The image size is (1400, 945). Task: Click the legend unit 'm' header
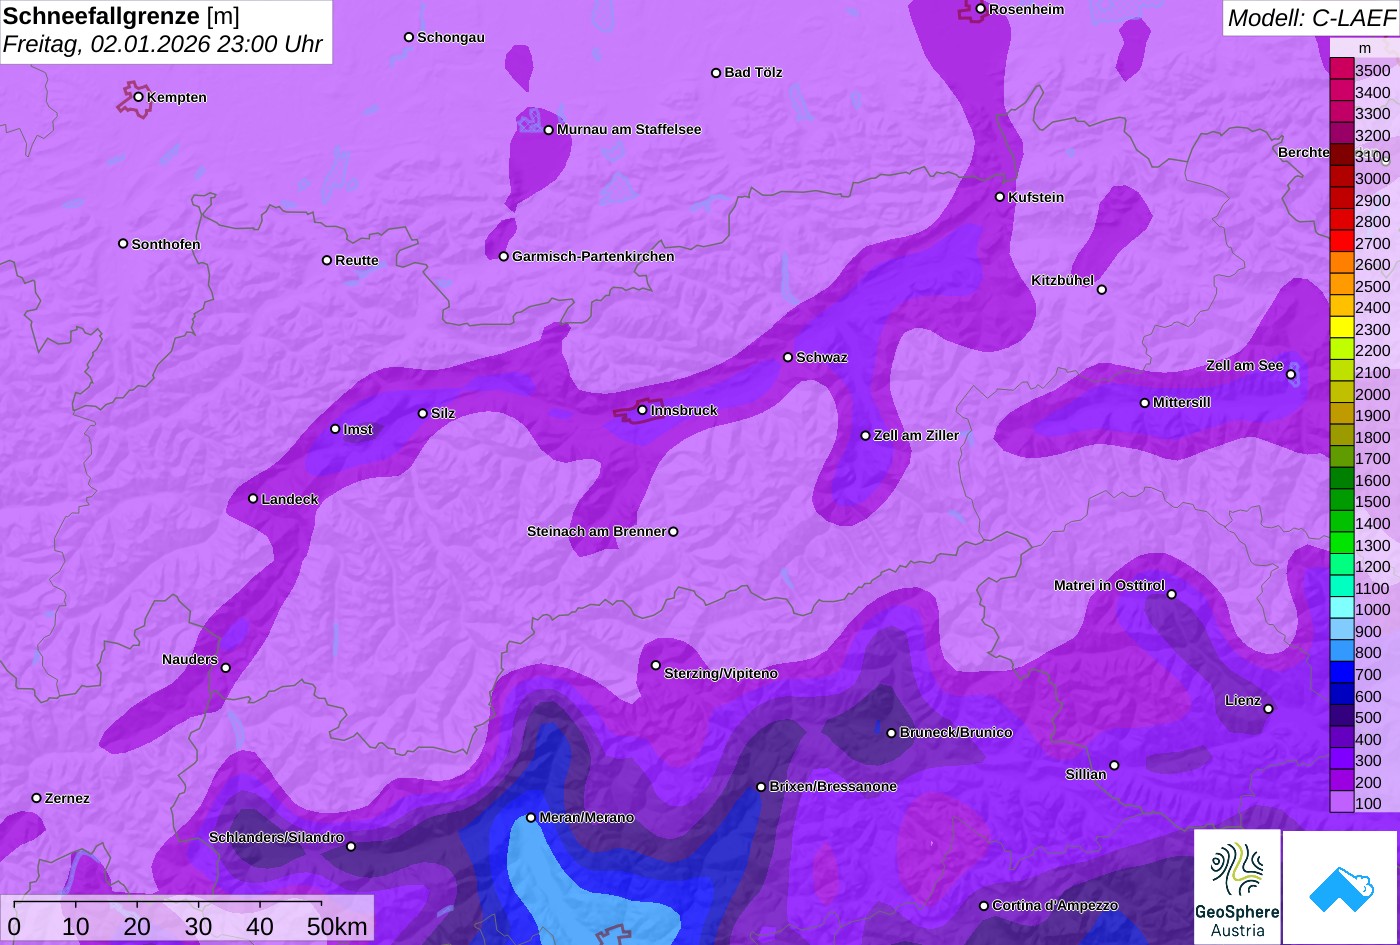pyautogui.click(x=1364, y=48)
